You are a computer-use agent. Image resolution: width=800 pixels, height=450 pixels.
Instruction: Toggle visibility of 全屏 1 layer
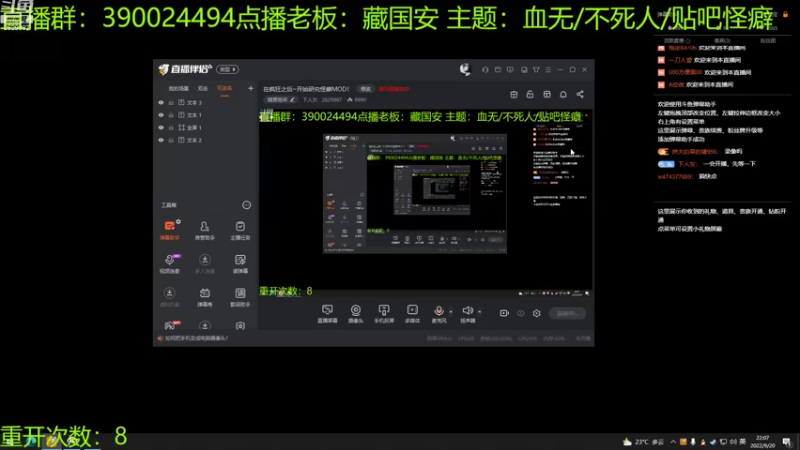pos(161,128)
